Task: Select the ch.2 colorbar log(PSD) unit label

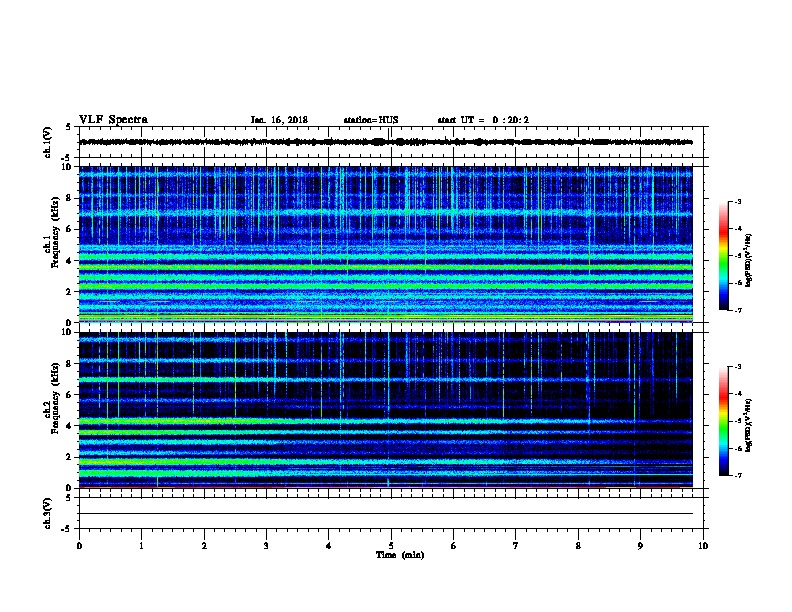Action: click(749, 425)
